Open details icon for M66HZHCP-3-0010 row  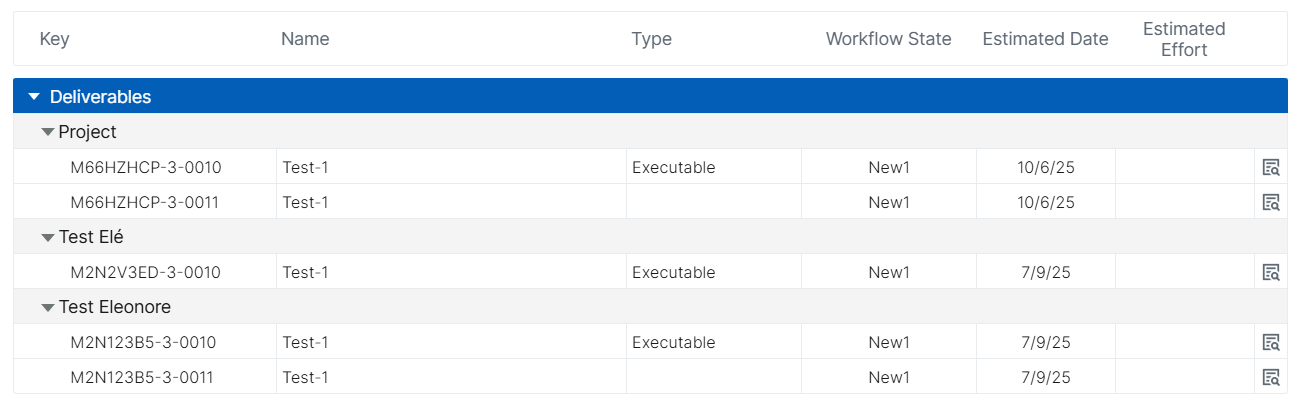(1271, 167)
